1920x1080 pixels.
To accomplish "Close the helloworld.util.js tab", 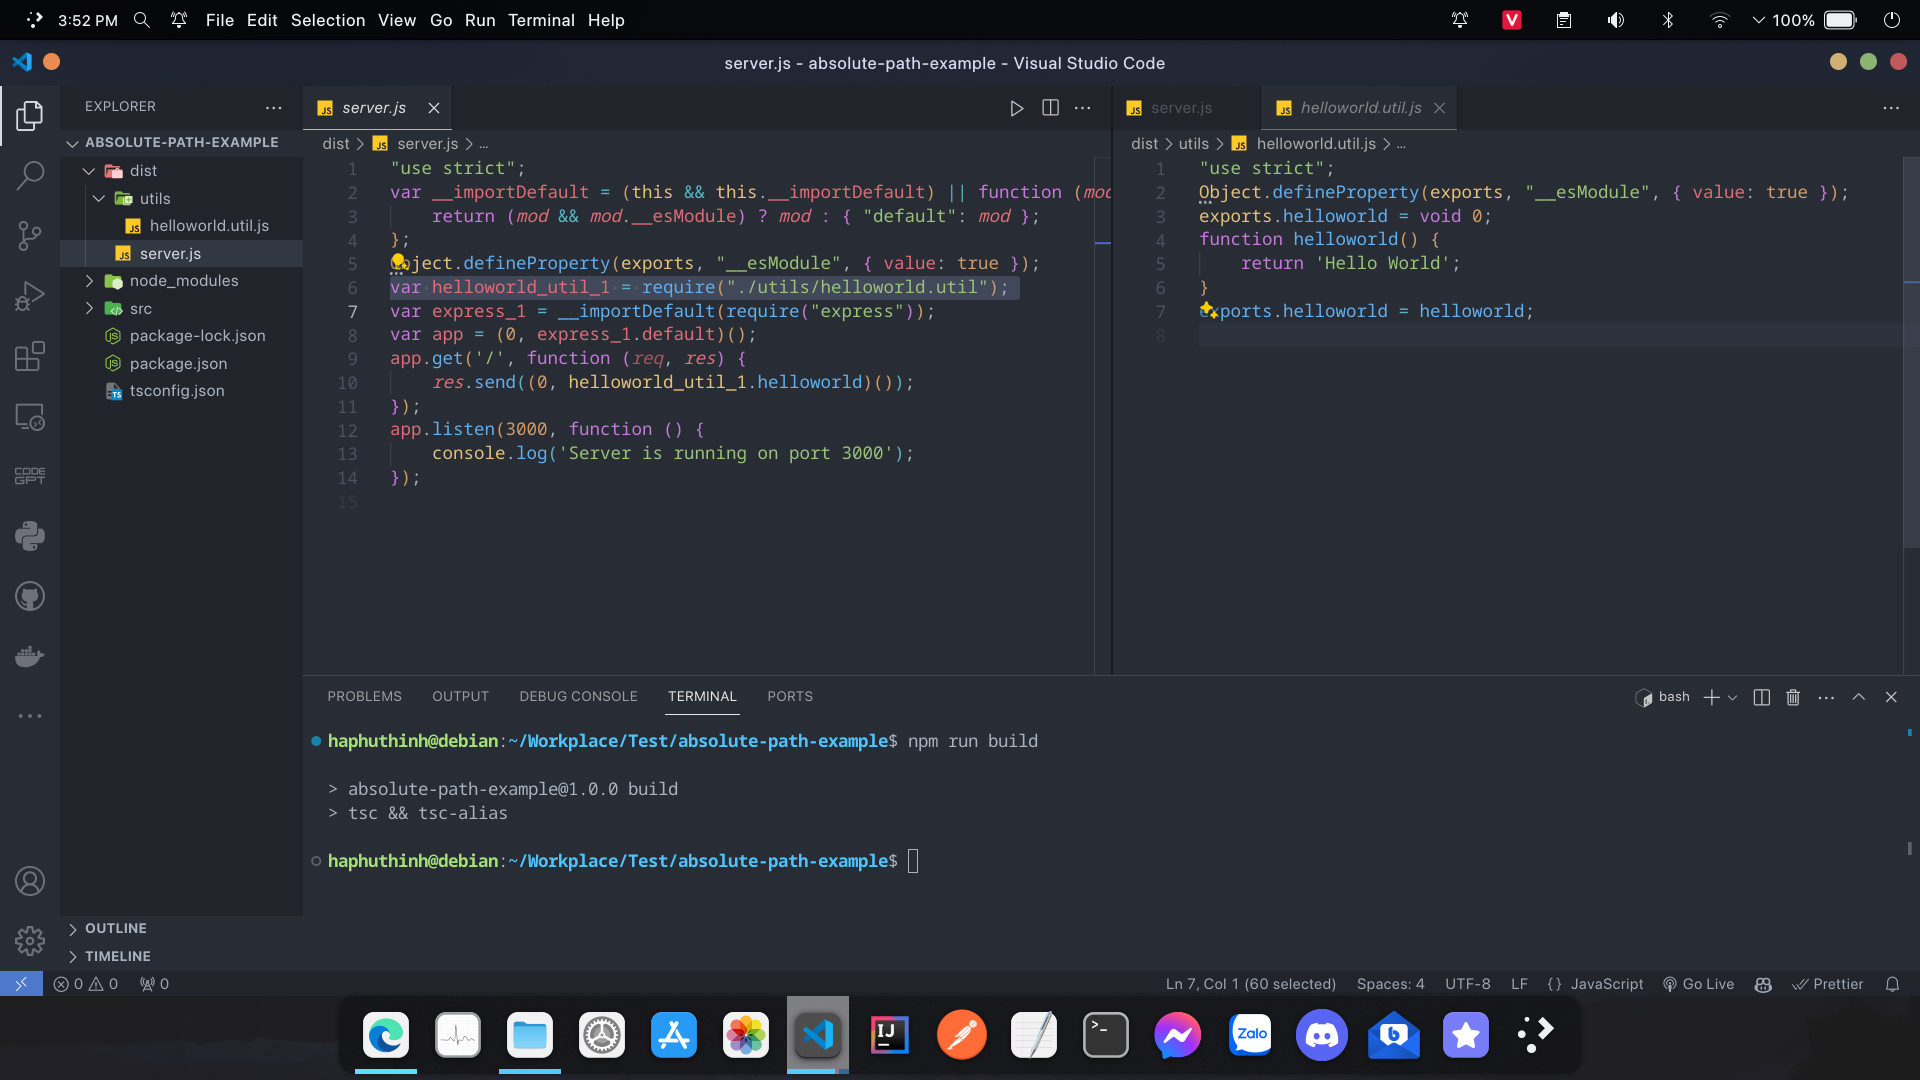I will click(1439, 108).
